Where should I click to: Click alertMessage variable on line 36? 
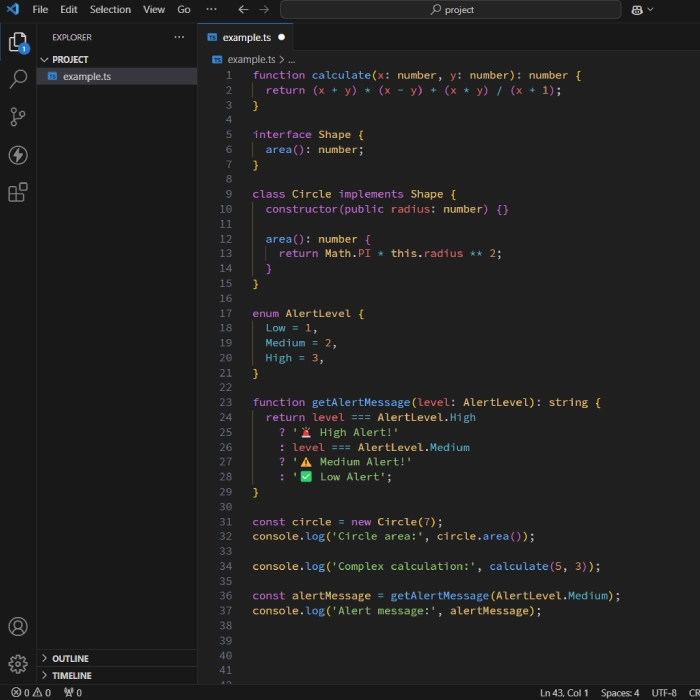click(331, 596)
